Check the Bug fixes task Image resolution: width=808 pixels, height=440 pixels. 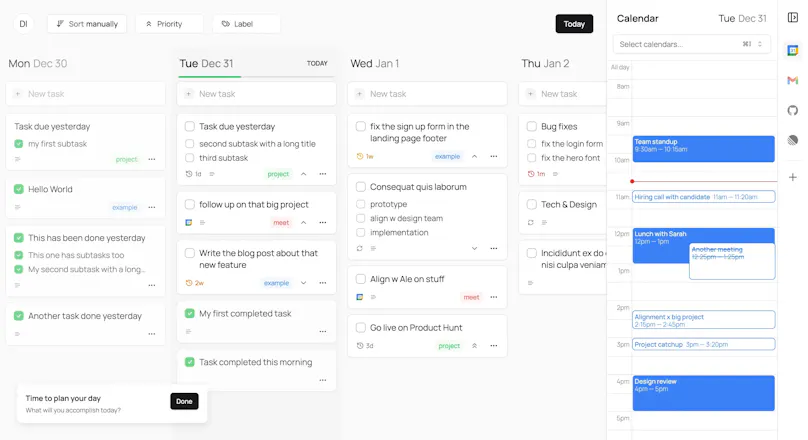click(x=532, y=126)
